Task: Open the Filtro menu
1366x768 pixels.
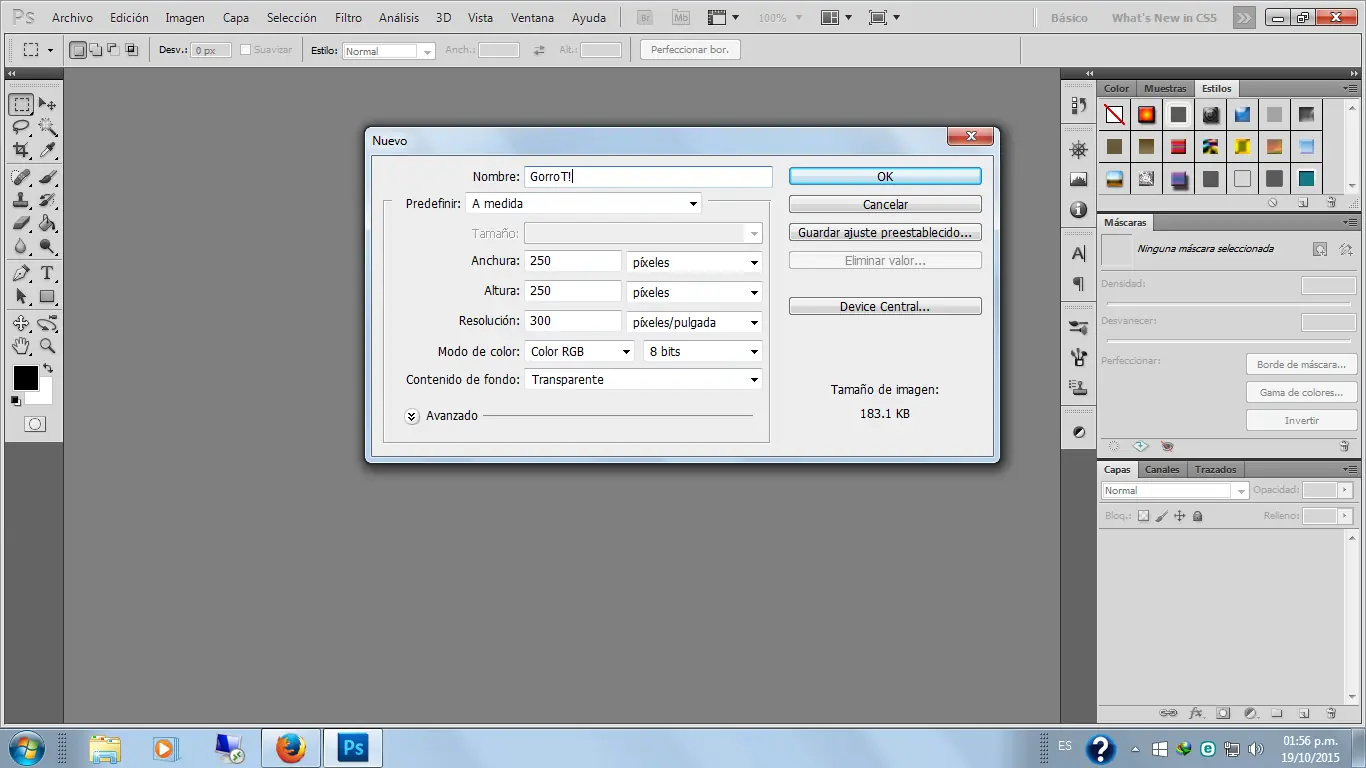Action: pyautogui.click(x=348, y=18)
